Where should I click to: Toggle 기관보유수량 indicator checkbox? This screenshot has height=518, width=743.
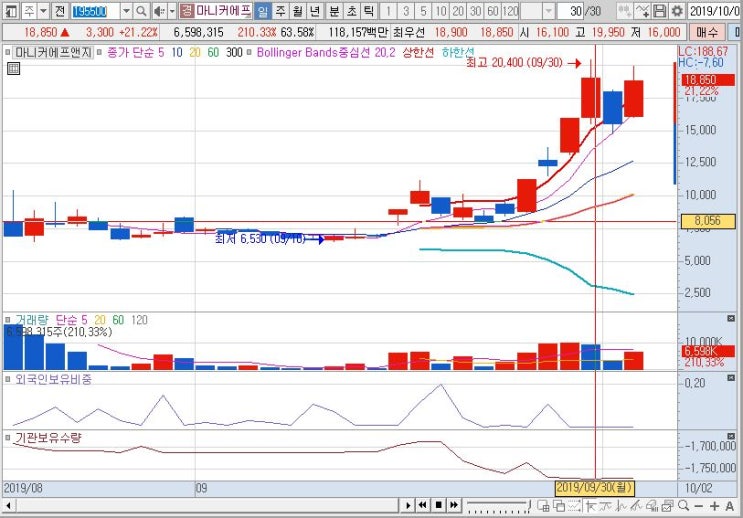[x=8, y=437]
